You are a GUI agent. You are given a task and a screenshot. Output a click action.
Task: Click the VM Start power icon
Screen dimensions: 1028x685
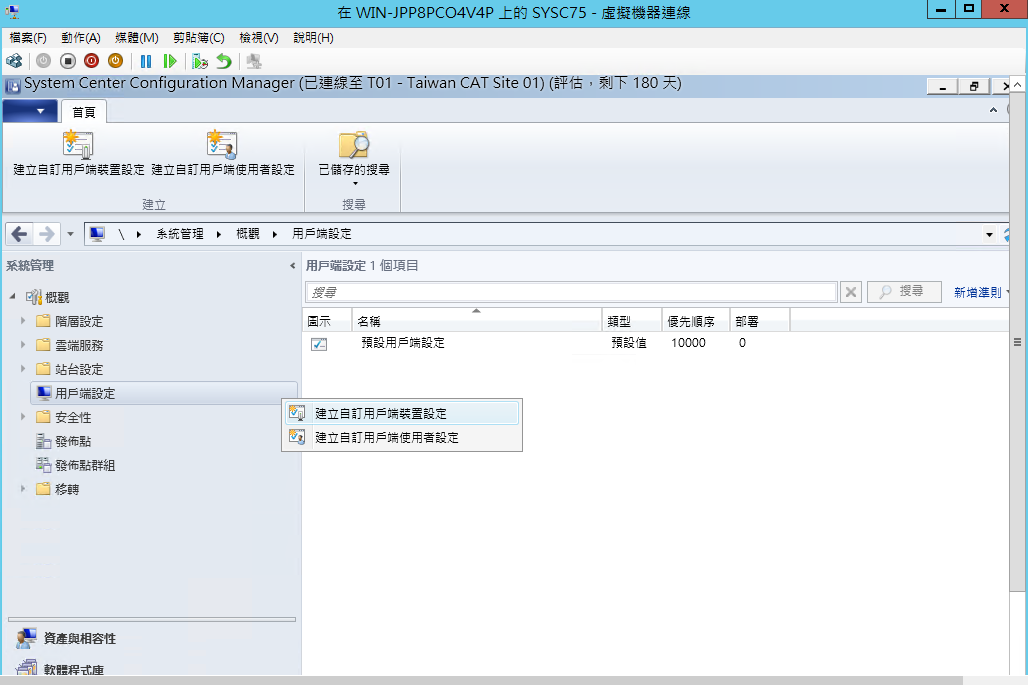[43, 61]
